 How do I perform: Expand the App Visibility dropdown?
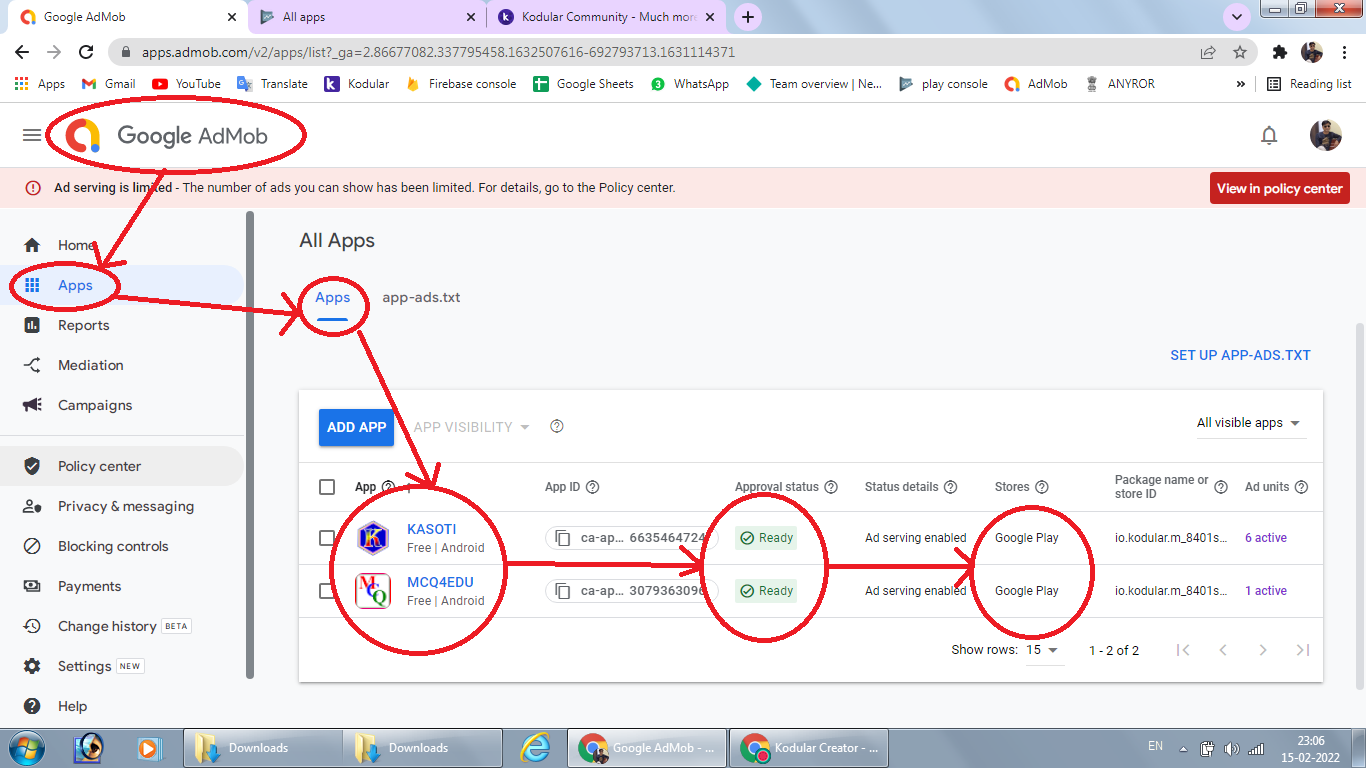click(x=471, y=427)
